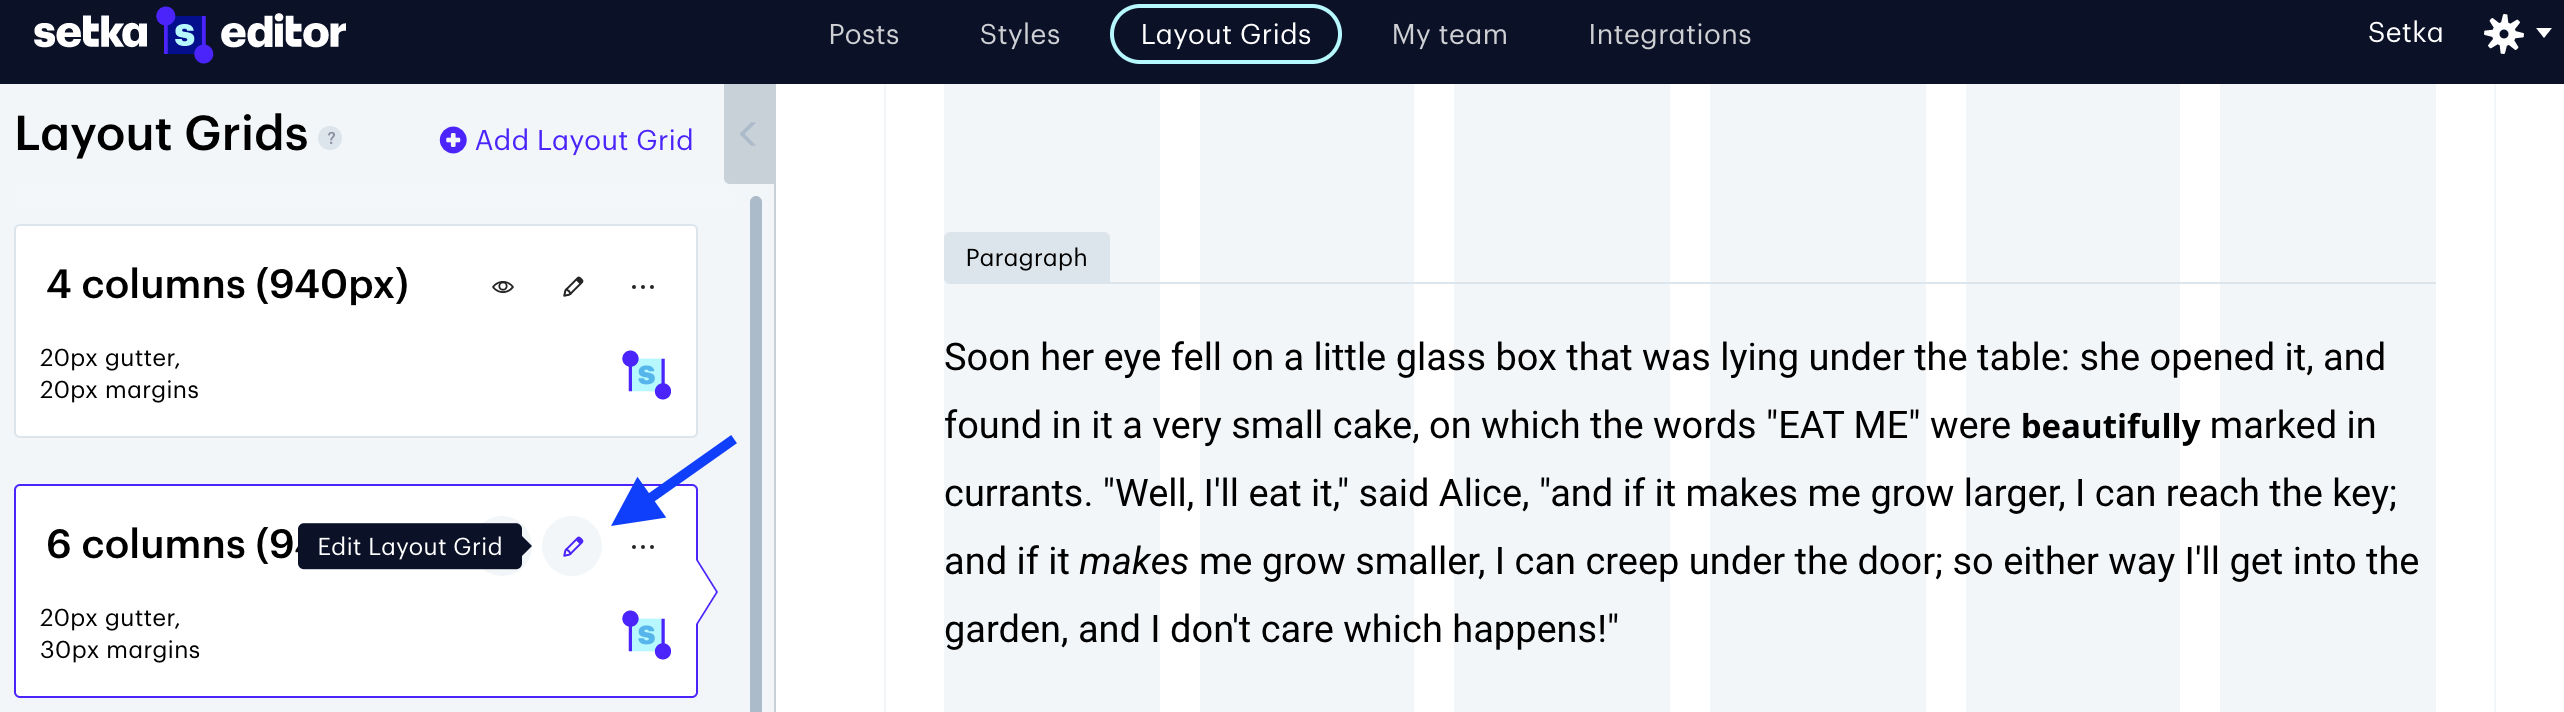This screenshot has width=2564, height=712.
Task: Click the sidebar vertical scrollbar
Action: (x=756, y=450)
